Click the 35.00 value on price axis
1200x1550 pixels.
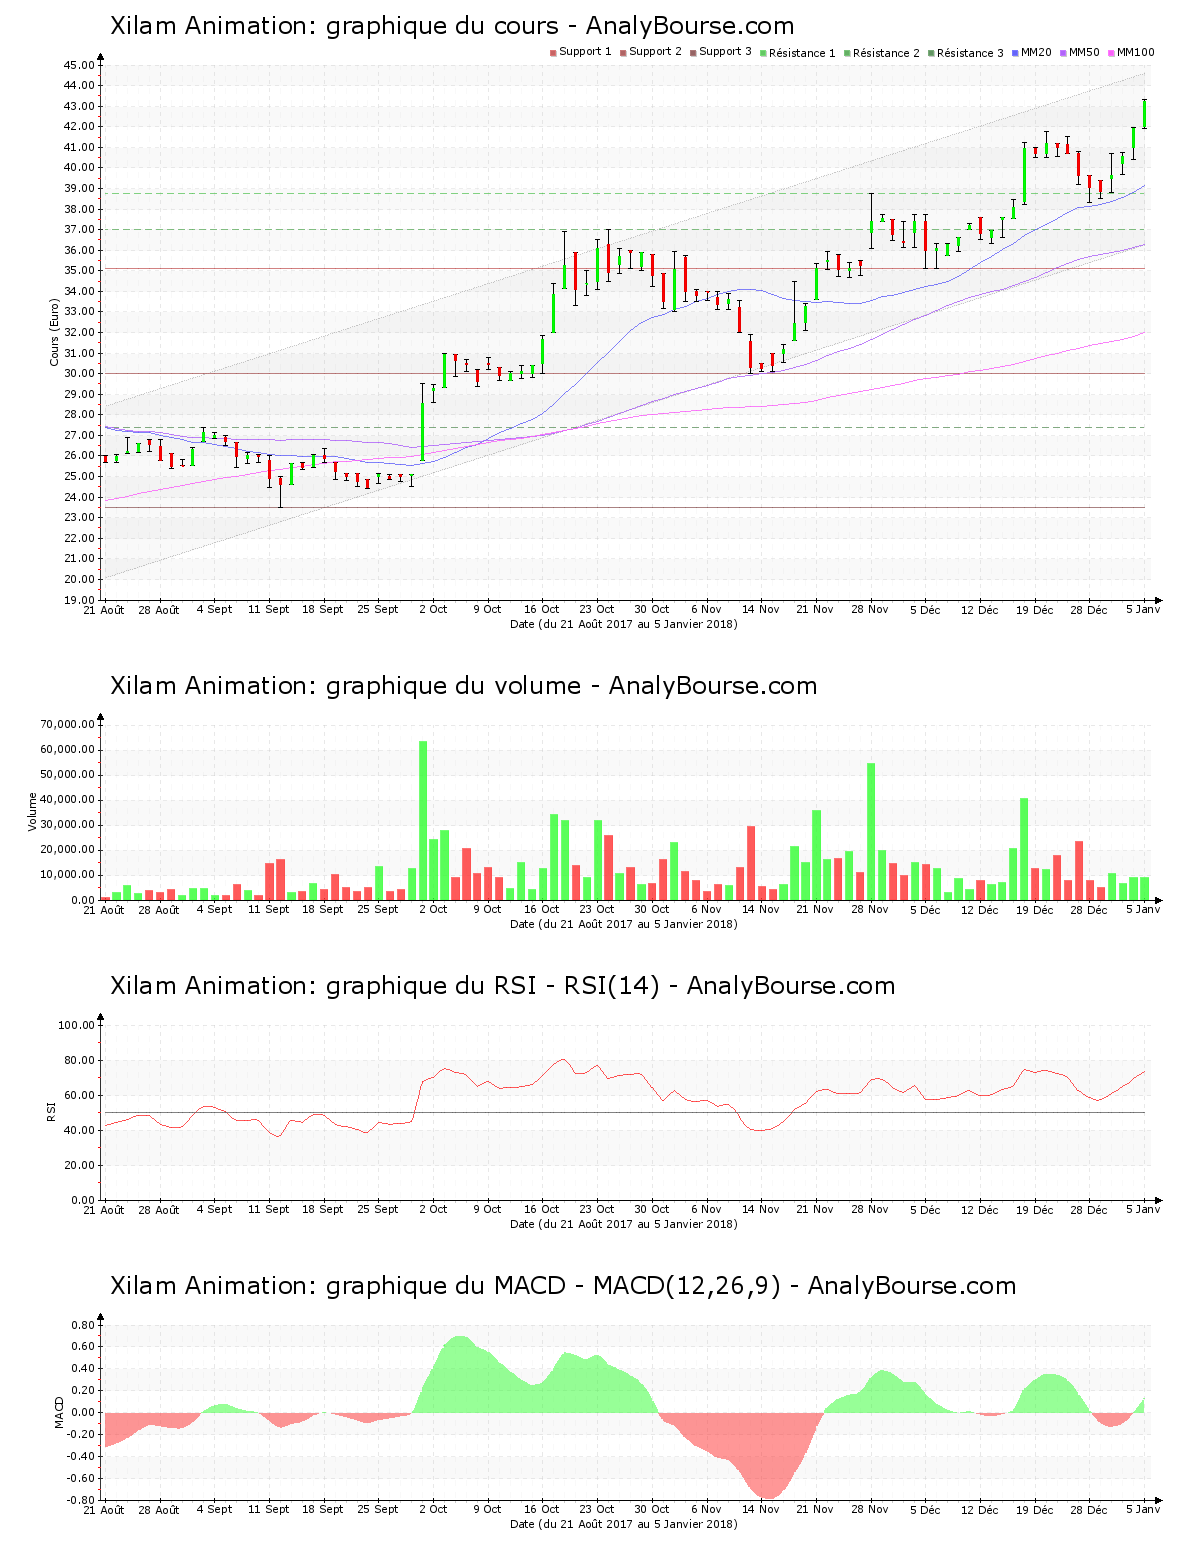(x=79, y=271)
